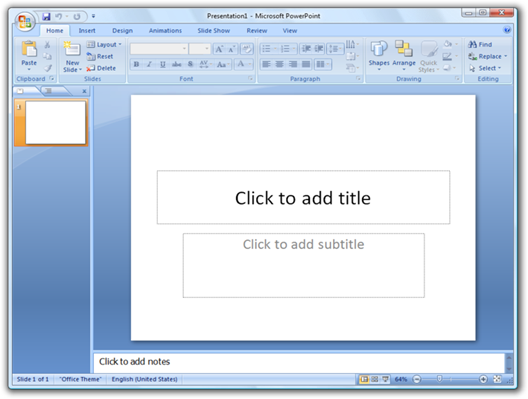The width and height of the screenshot is (528, 399).
Task: Click Reset in Slides group
Action: tap(100, 56)
